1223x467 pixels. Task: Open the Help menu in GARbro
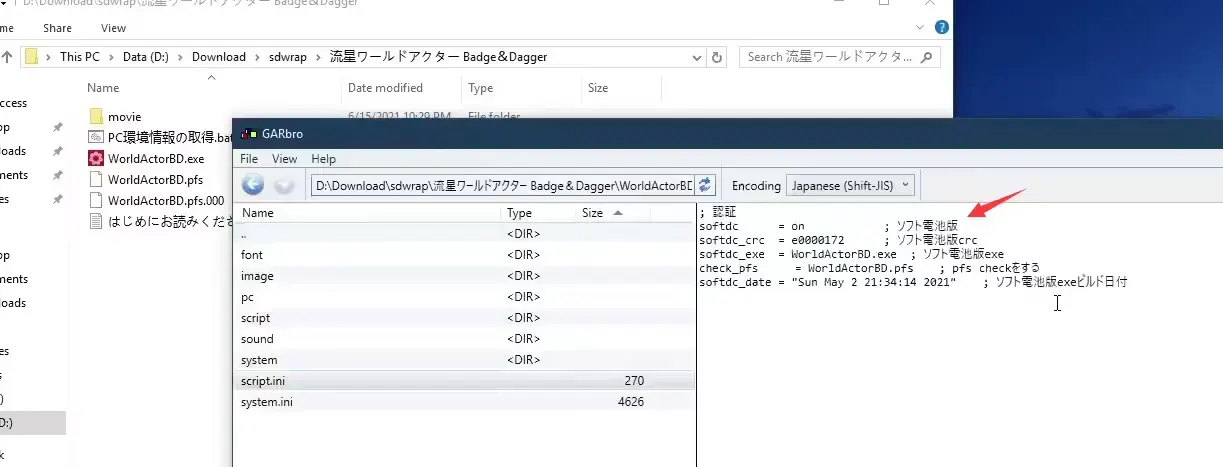[323, 159]
